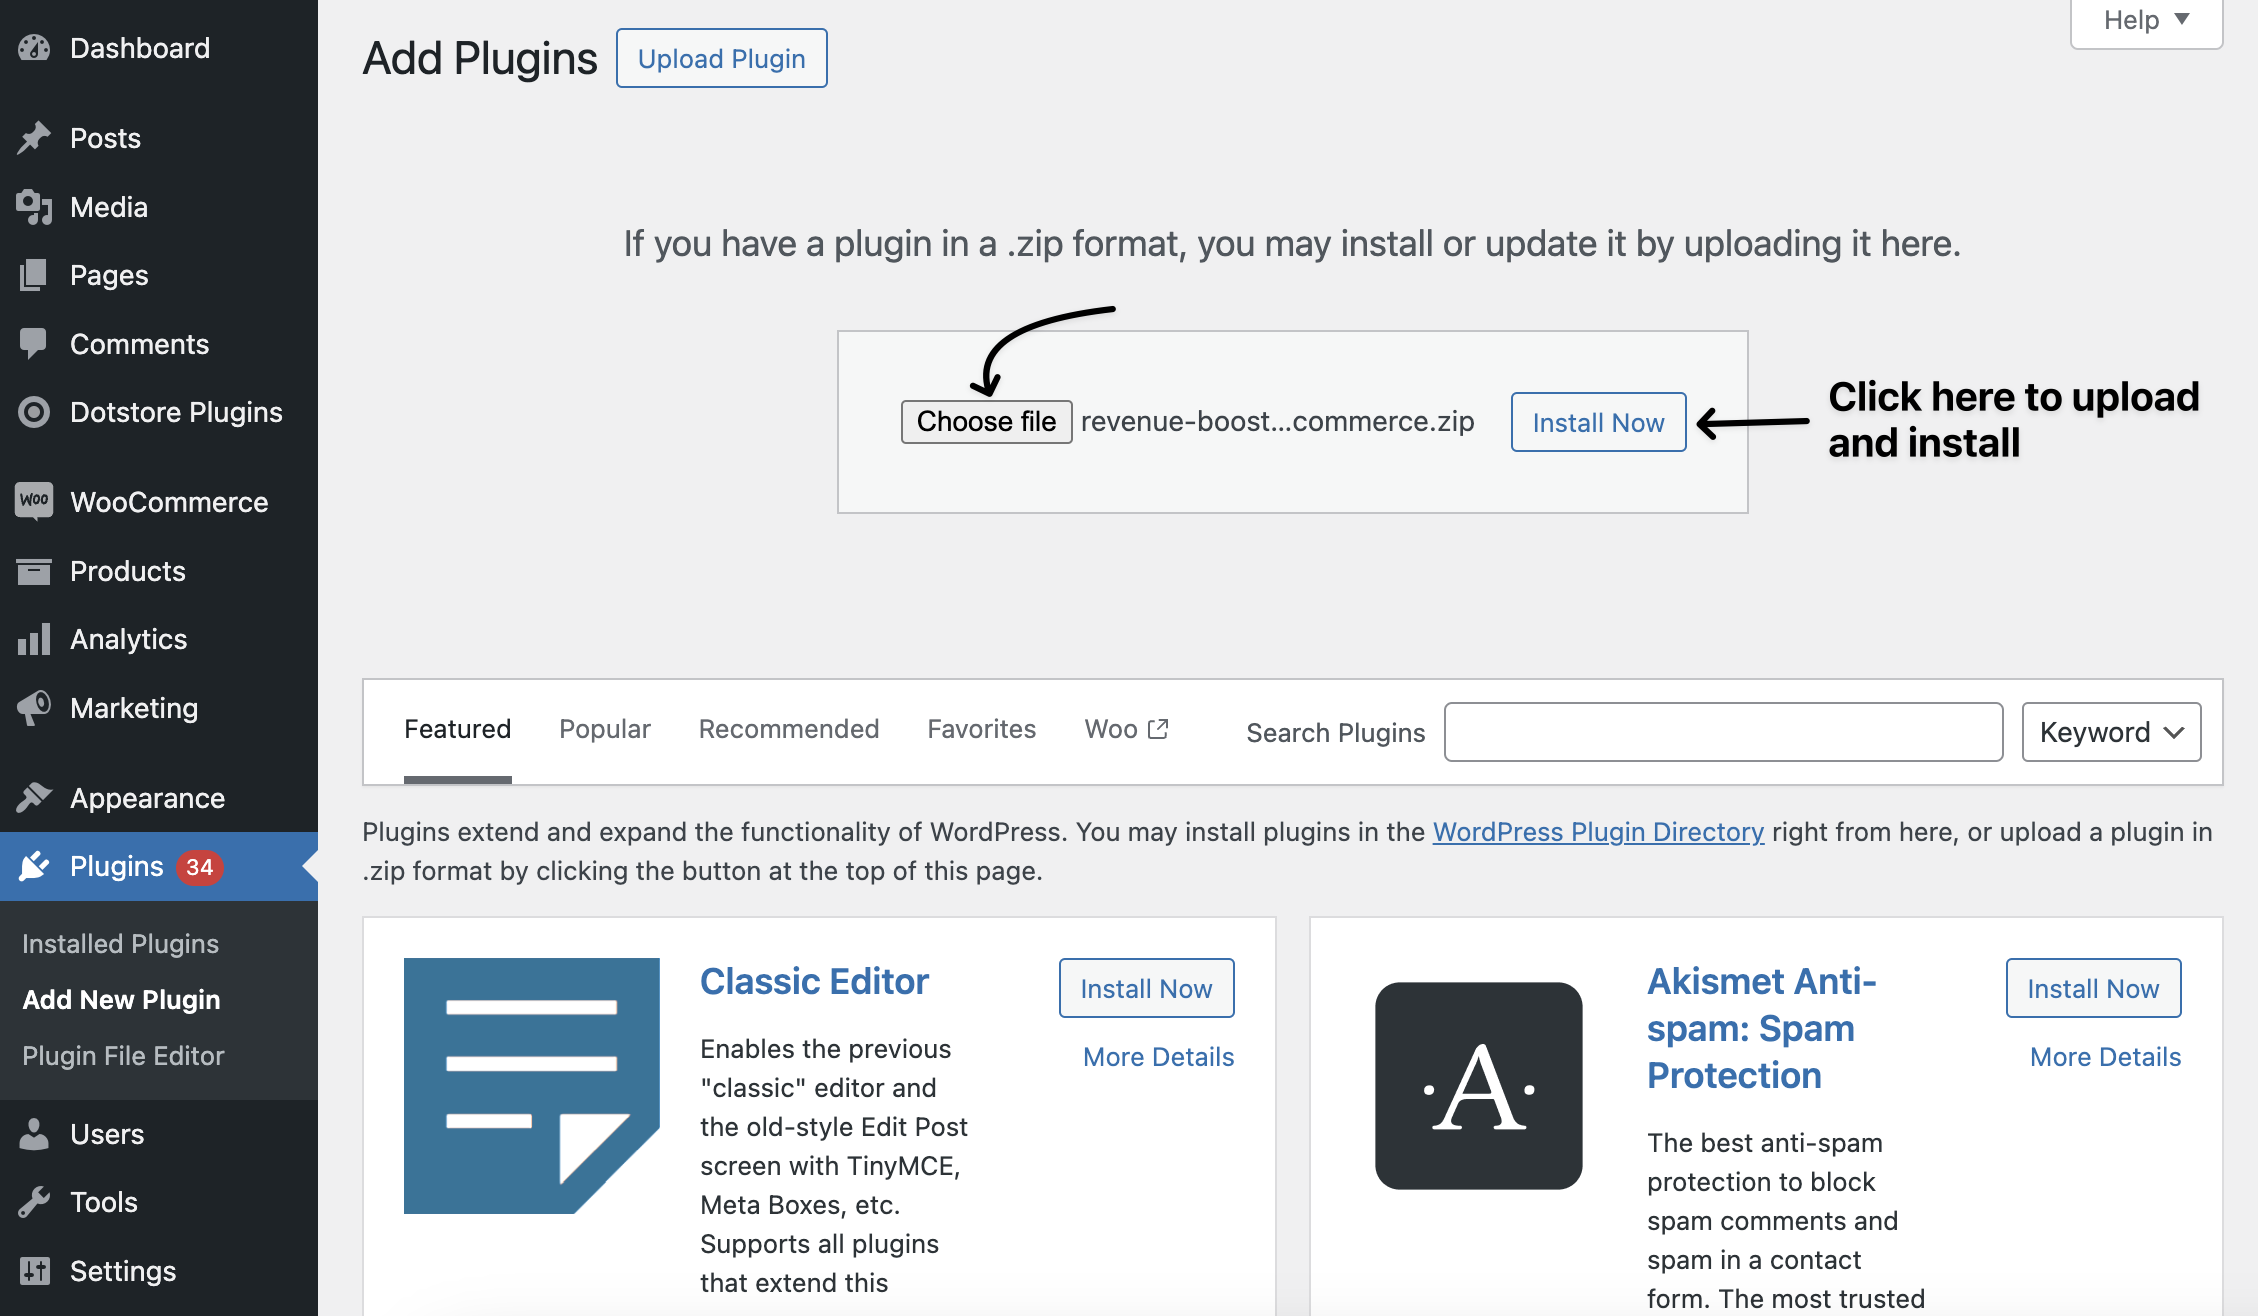This screenshot has width=2258, height=1316.
Task: Click the Analytics bar chart icon
Action: (x=34, y=639)
